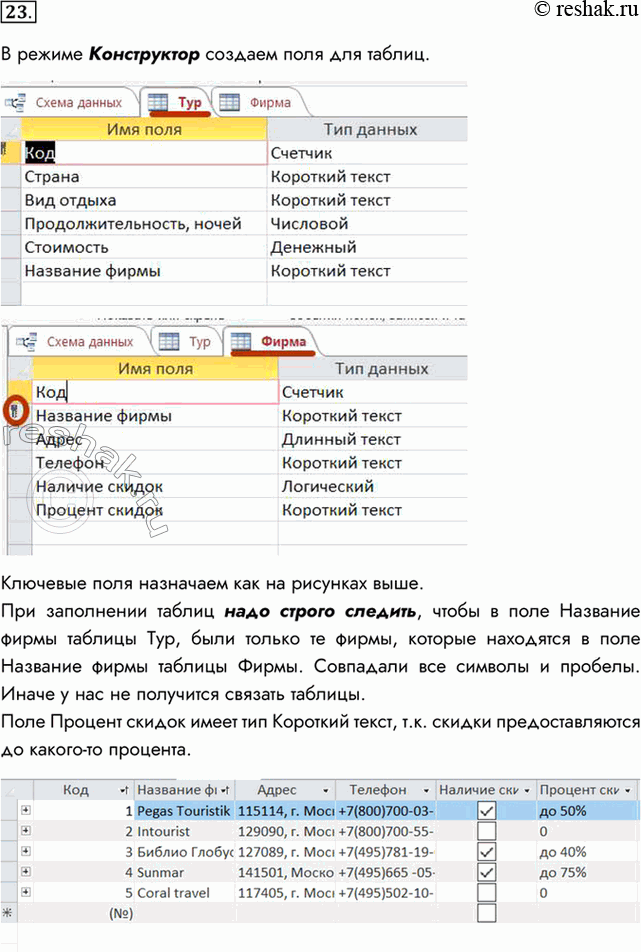
Task: Click the Код field name in Фирма table
Action: point(155,392)
